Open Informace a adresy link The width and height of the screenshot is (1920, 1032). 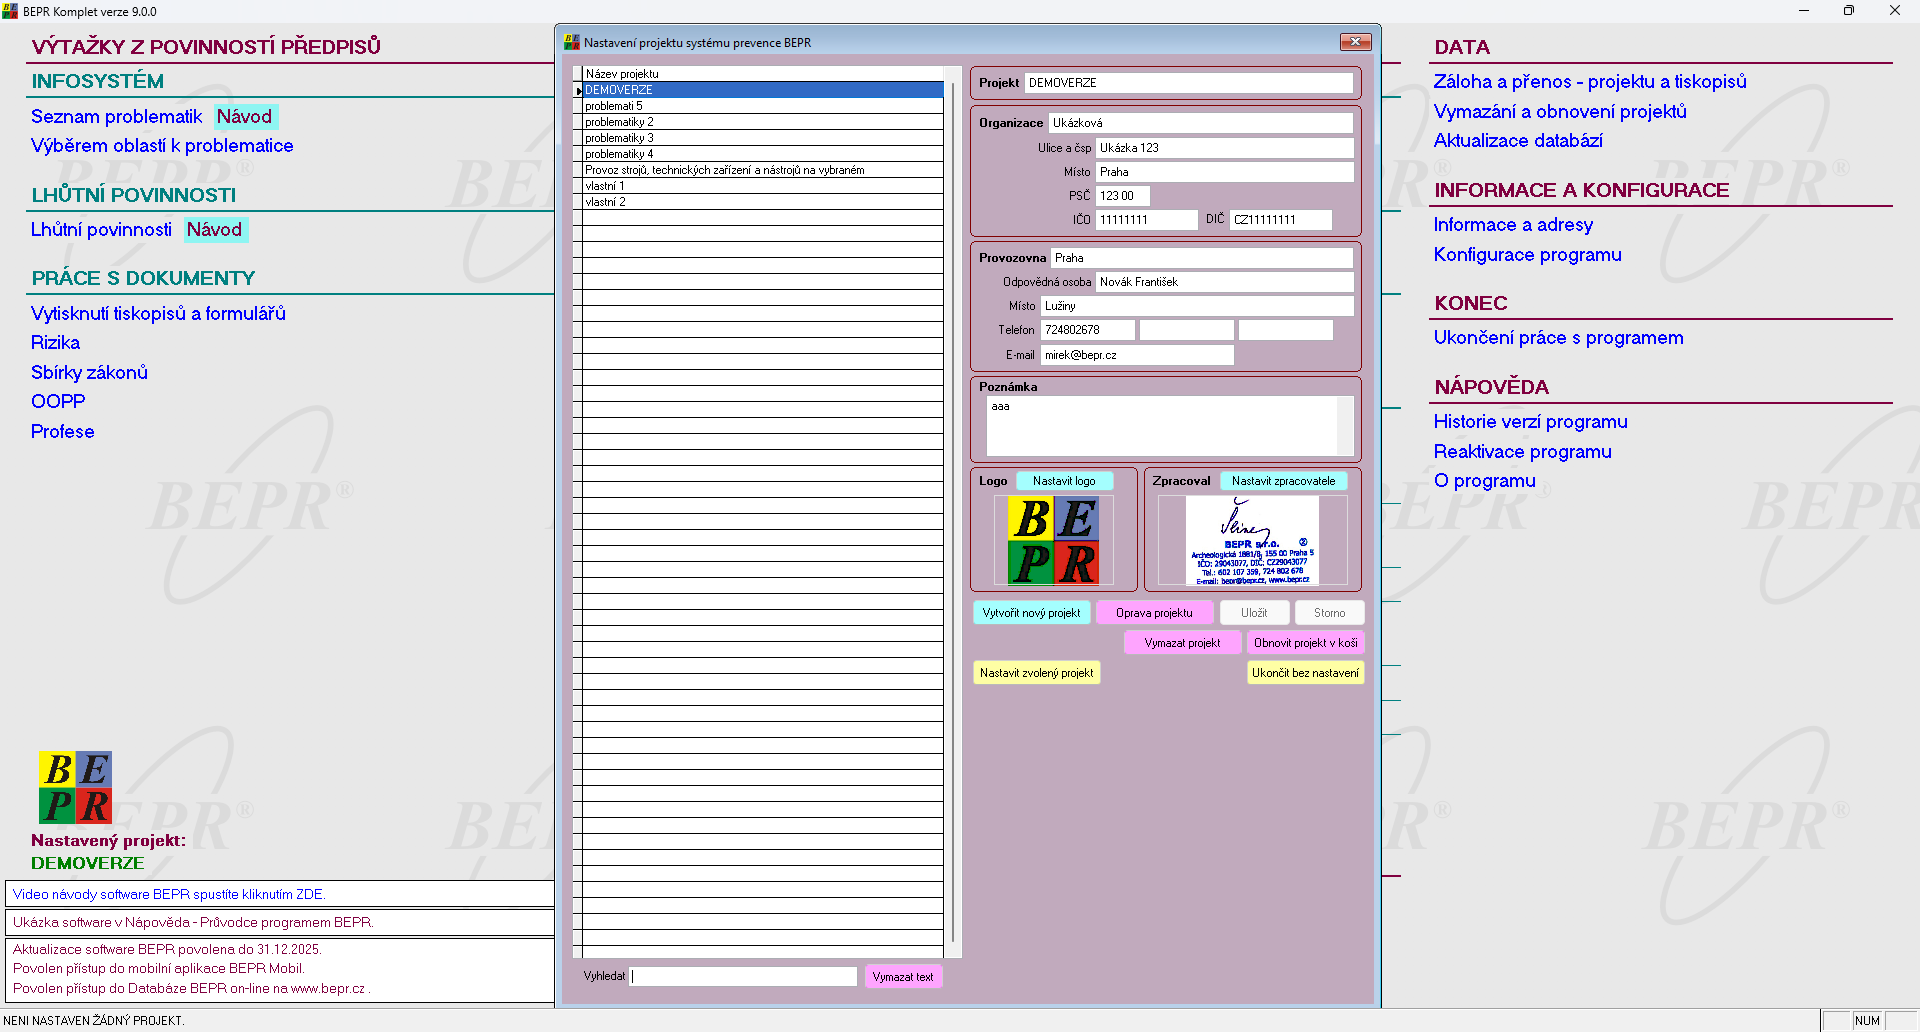click(1513, 225)
